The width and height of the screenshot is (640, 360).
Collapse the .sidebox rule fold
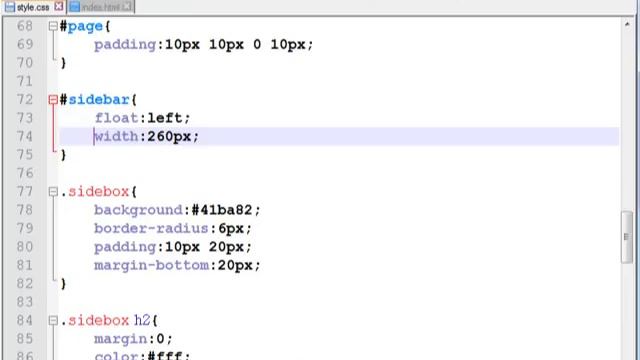click(x=53, y=191)
